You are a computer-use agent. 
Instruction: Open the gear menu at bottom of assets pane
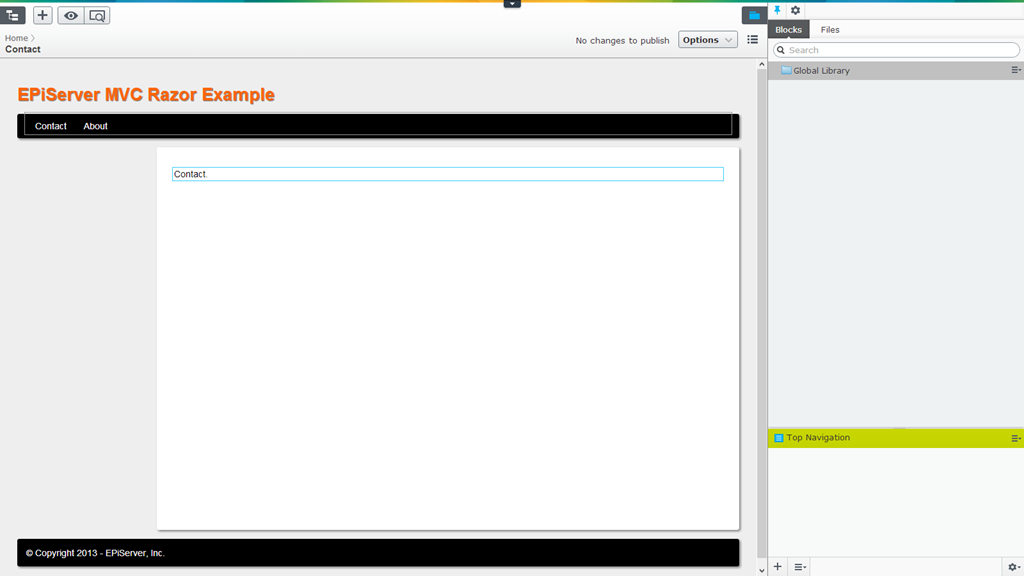1013,567
